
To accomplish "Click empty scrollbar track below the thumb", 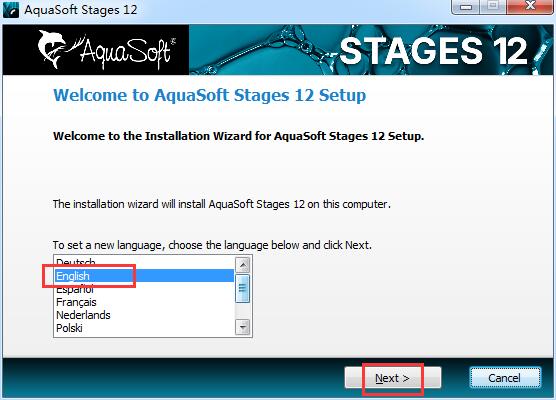I will click(243, 311).
